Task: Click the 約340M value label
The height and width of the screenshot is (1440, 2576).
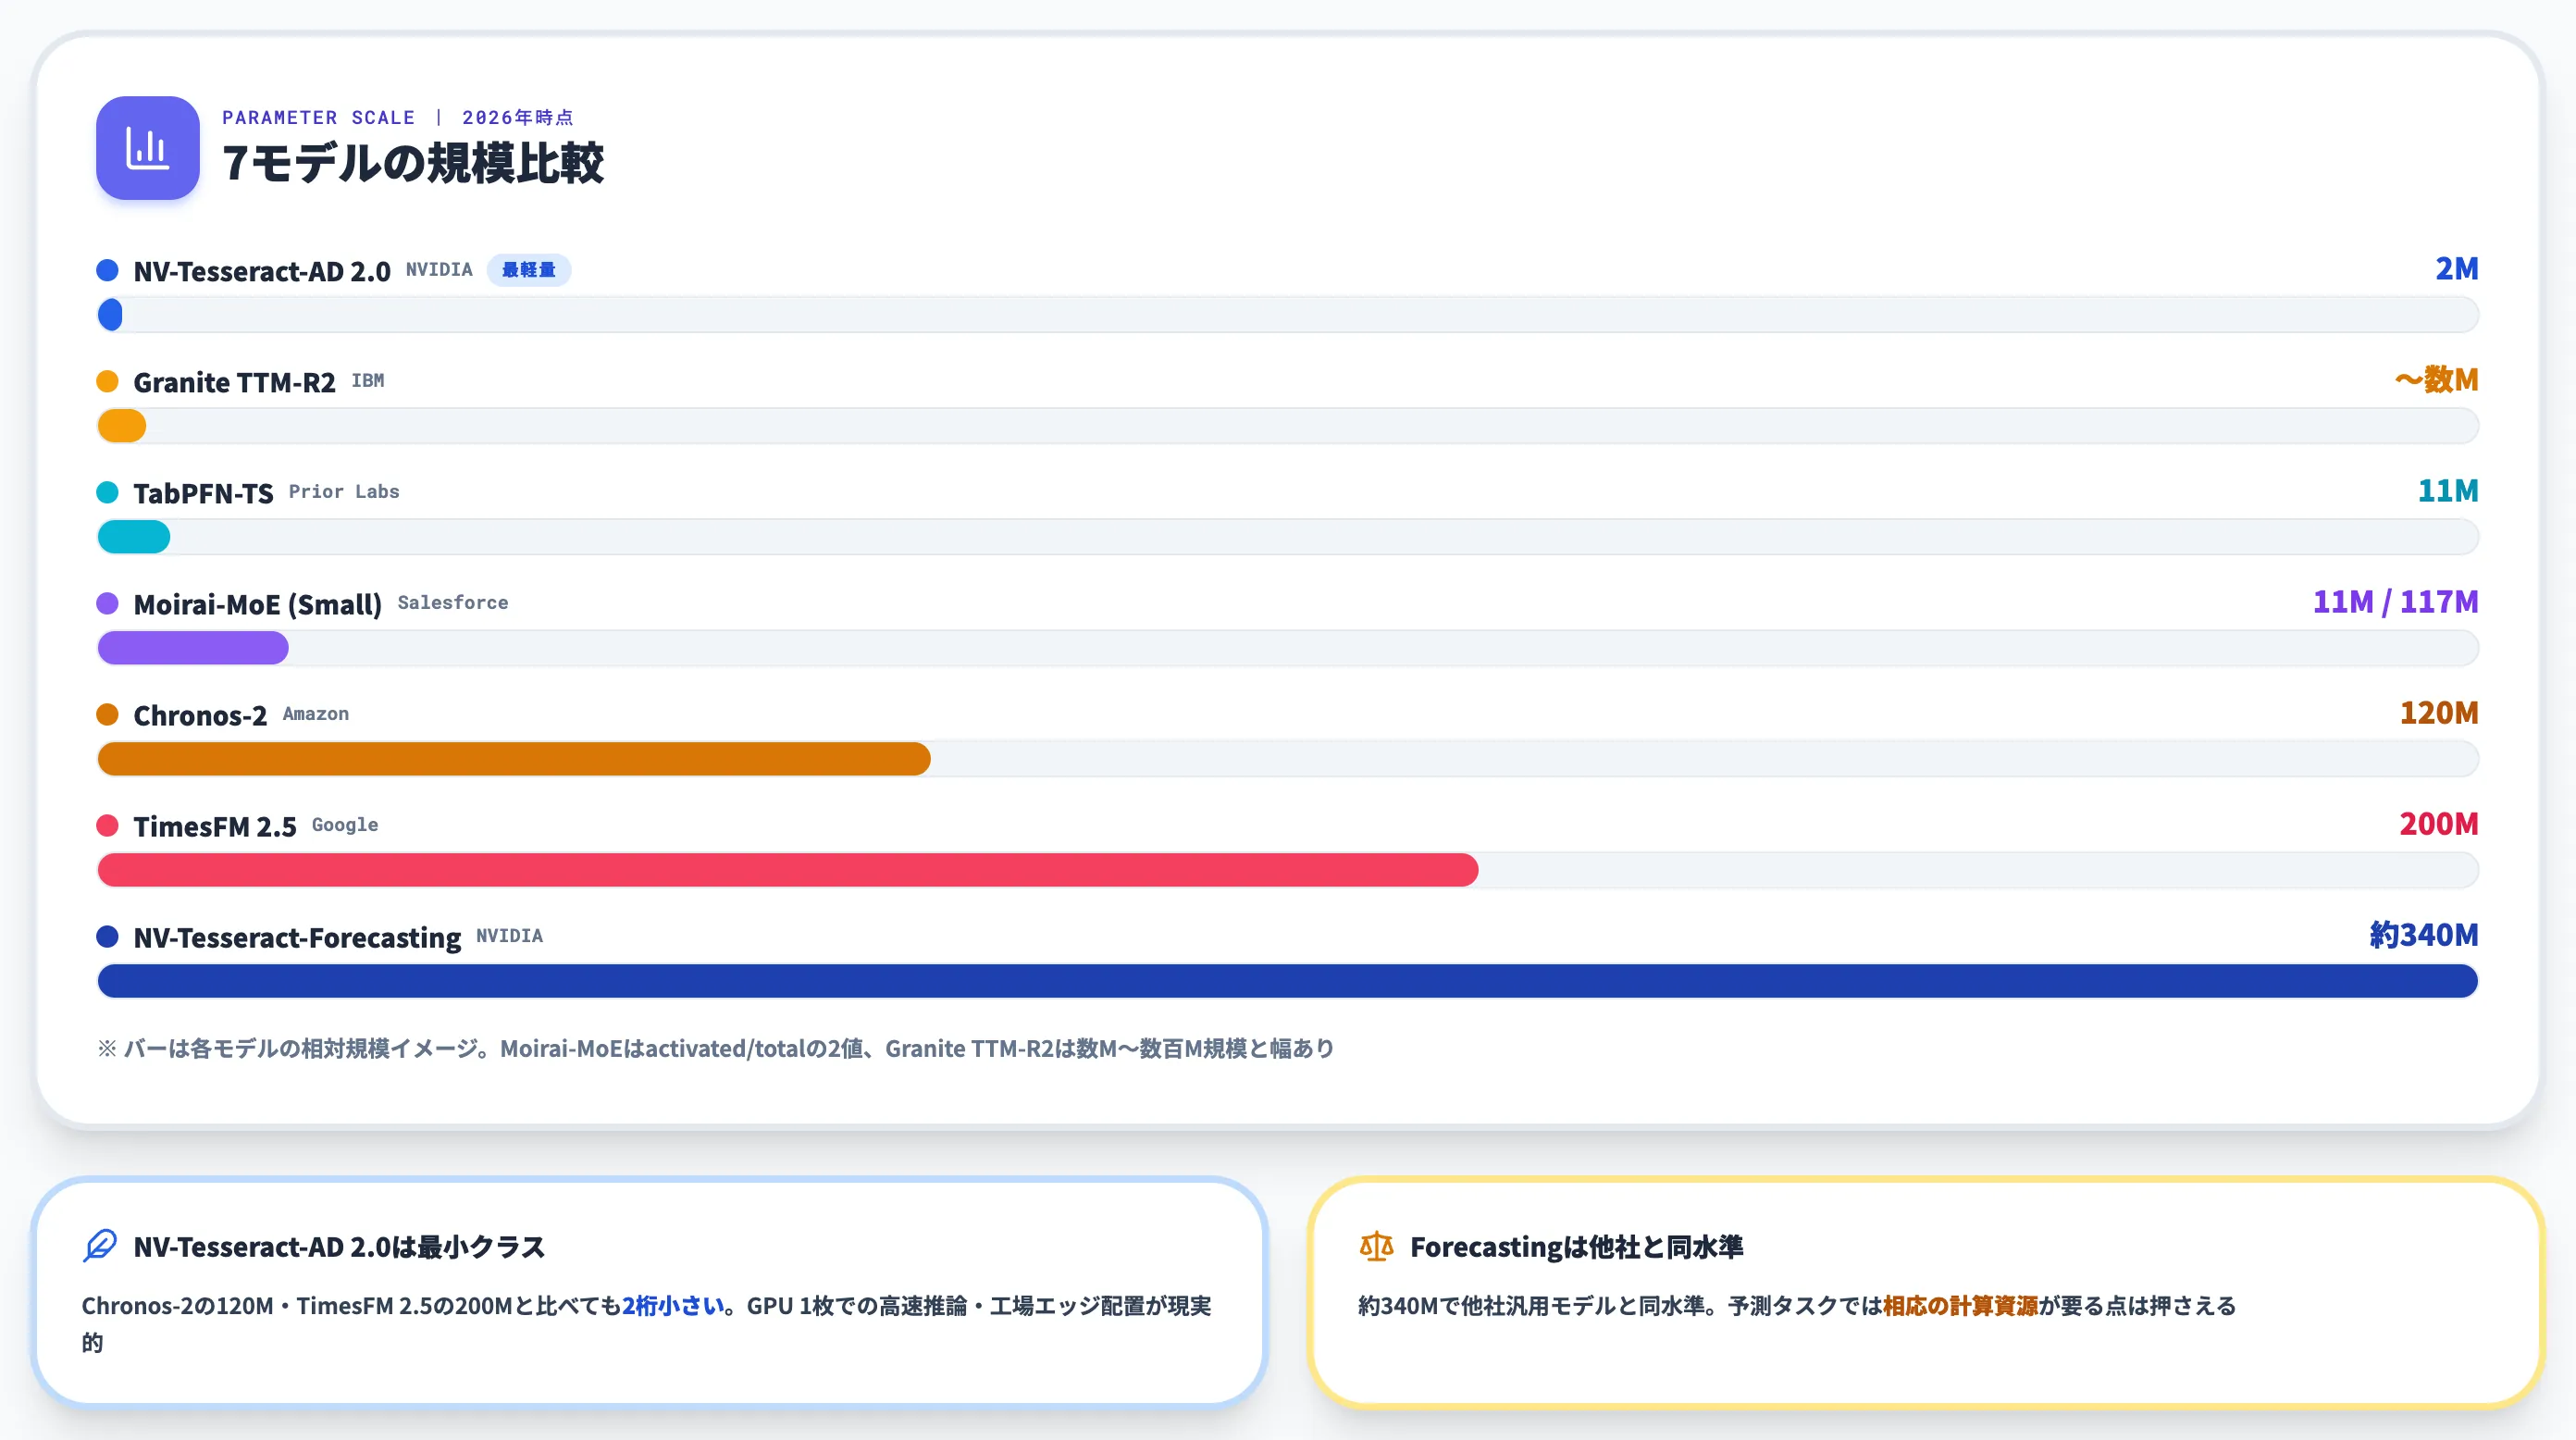Action: [2424, 935]
